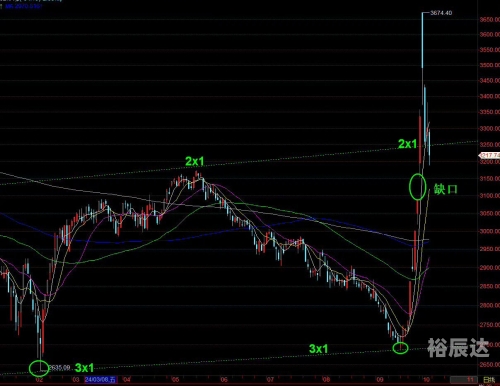The height and width of the screenshot is (386, 500).
Task: Click the 日线 period button
Action: (489, 380)
